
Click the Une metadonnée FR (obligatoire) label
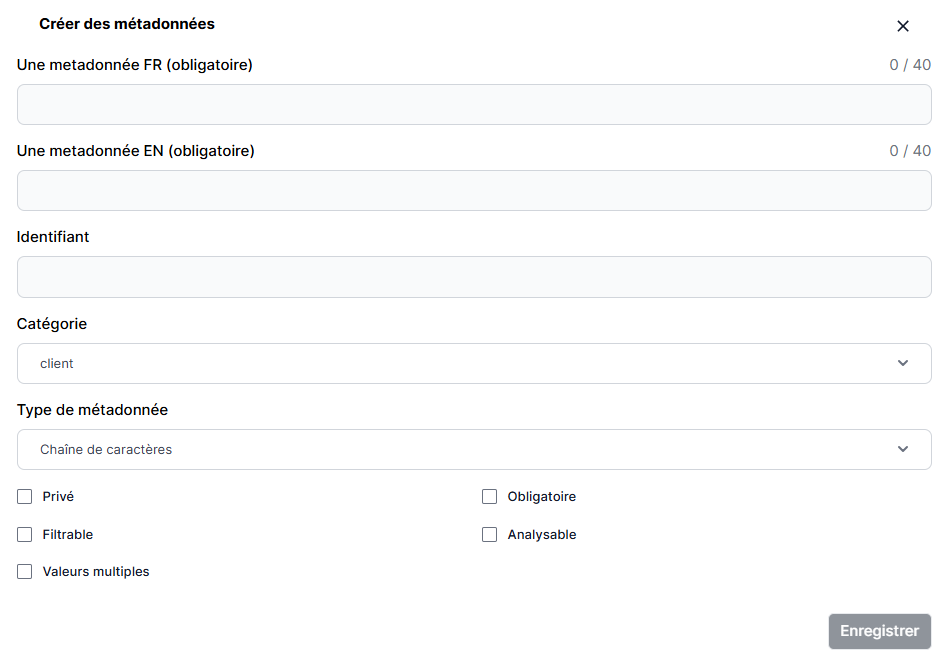pos(135,66)
